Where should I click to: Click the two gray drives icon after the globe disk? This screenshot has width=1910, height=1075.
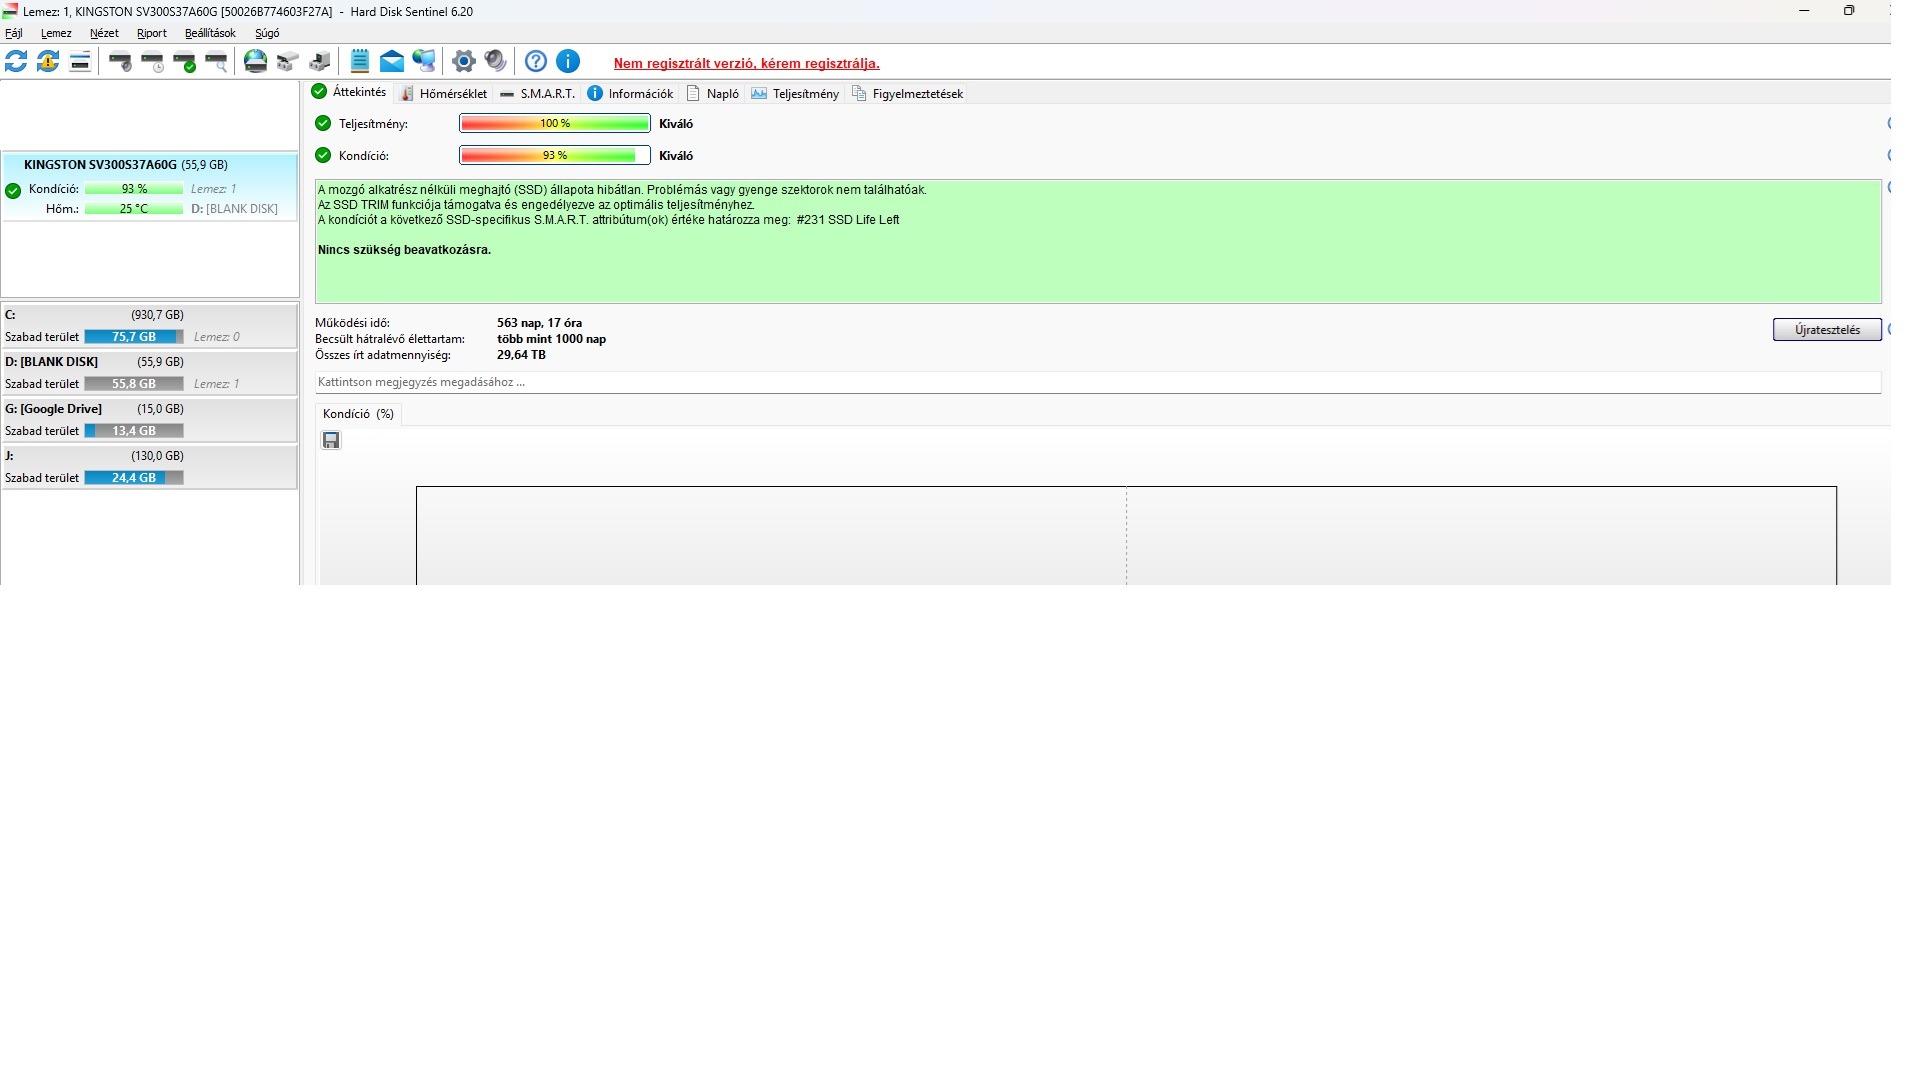(x=288, y=62)
